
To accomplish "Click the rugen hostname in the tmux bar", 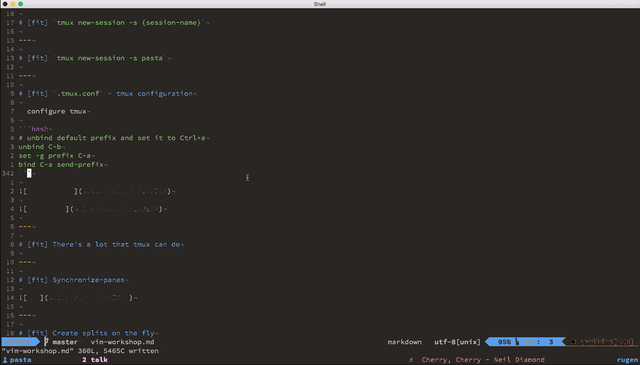I will point(627,360).
